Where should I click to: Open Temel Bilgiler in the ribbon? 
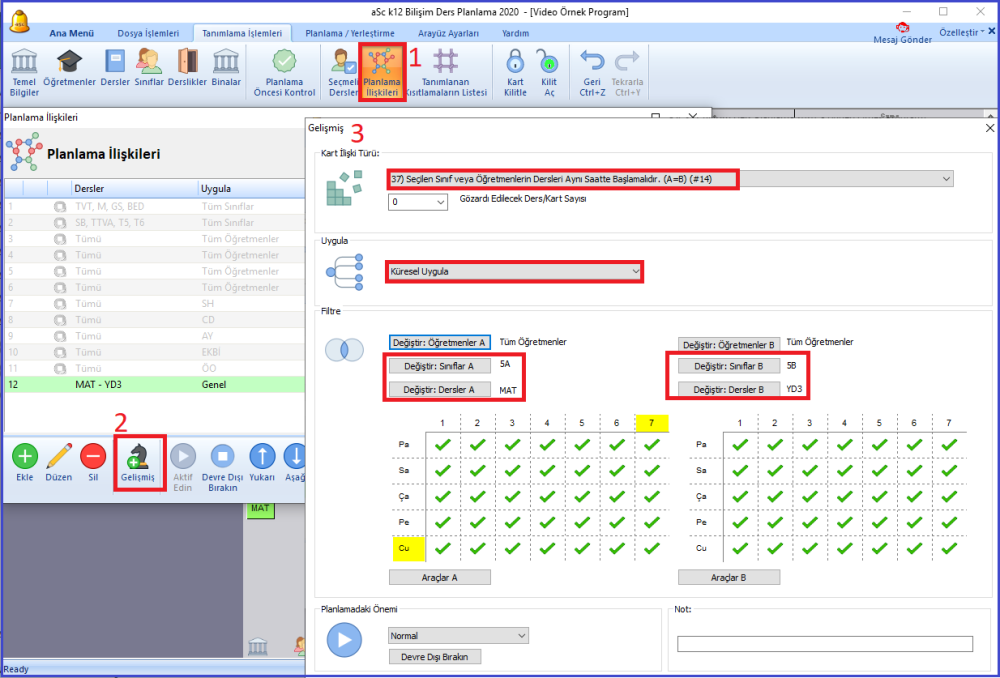click(x=24, y=72)
